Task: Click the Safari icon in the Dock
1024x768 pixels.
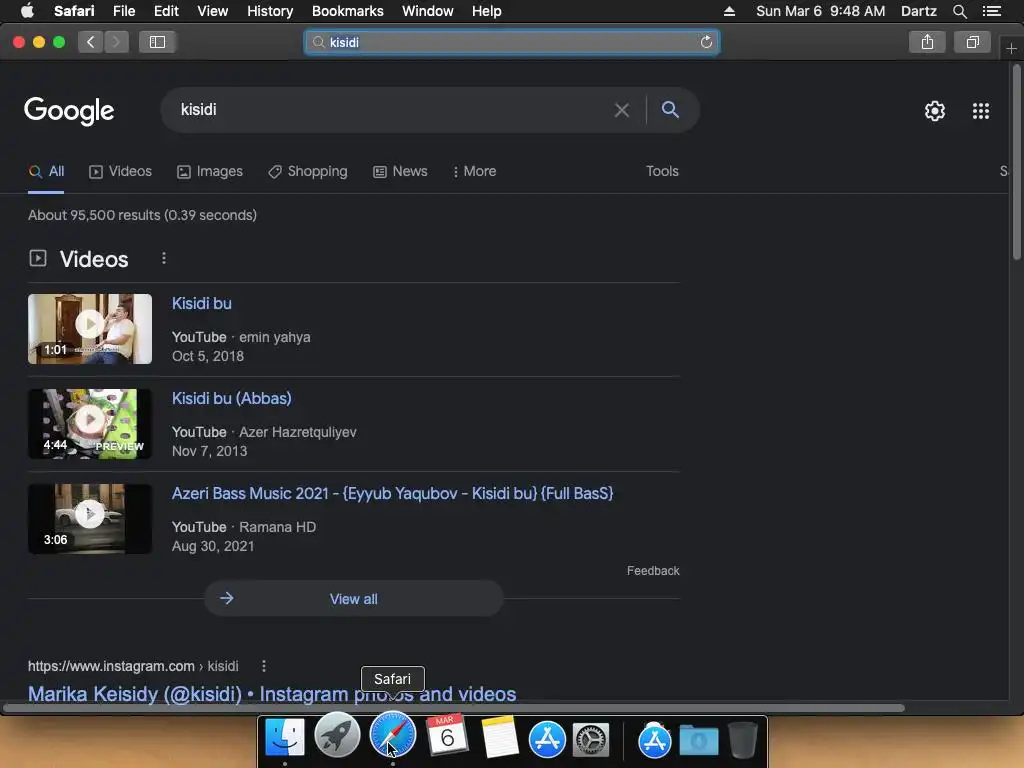Action: tap(392, 736)
